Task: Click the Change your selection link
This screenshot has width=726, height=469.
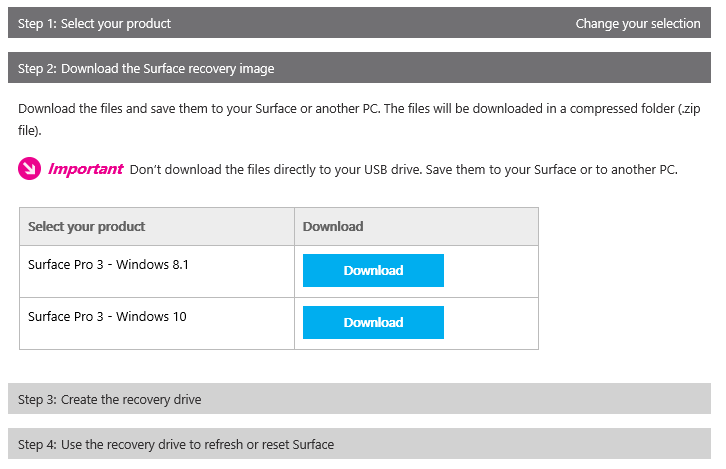Action: pos(637,23)
